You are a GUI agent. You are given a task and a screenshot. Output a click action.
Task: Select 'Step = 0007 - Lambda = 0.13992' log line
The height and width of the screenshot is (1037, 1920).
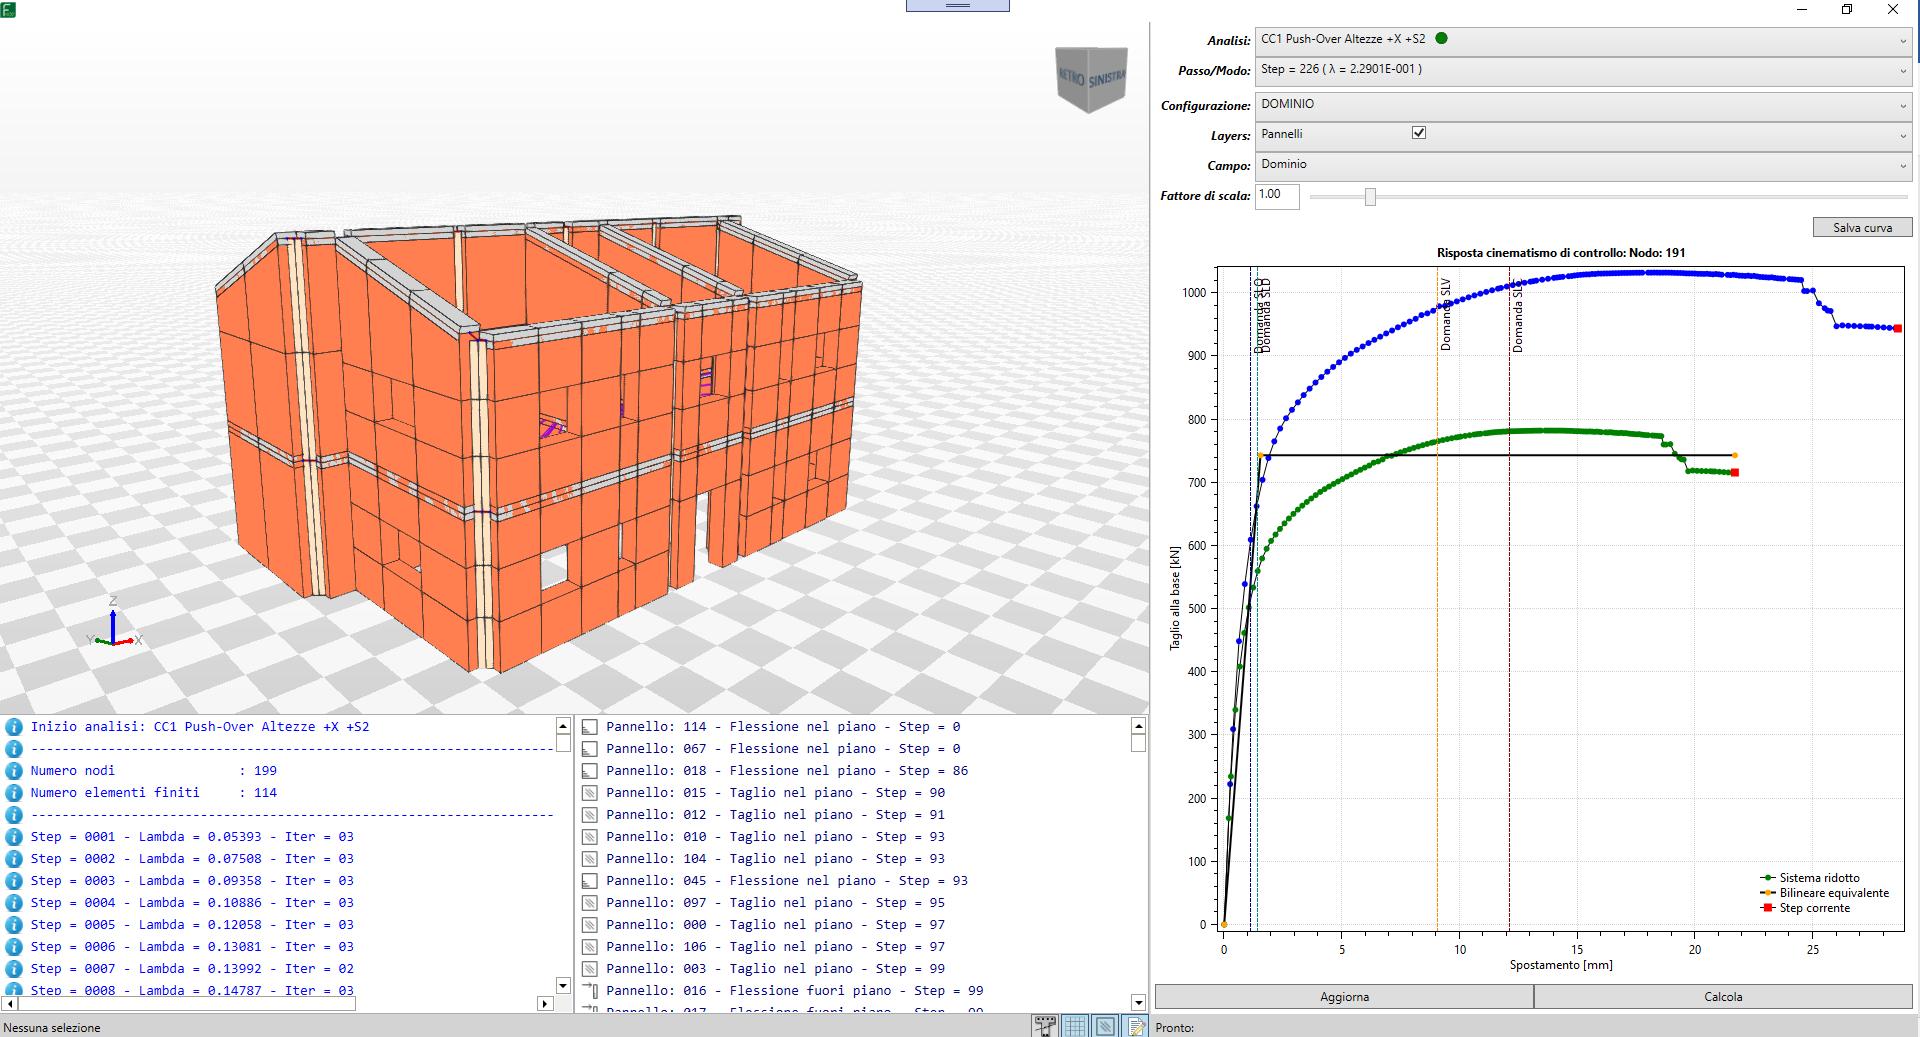click(192, 969)
